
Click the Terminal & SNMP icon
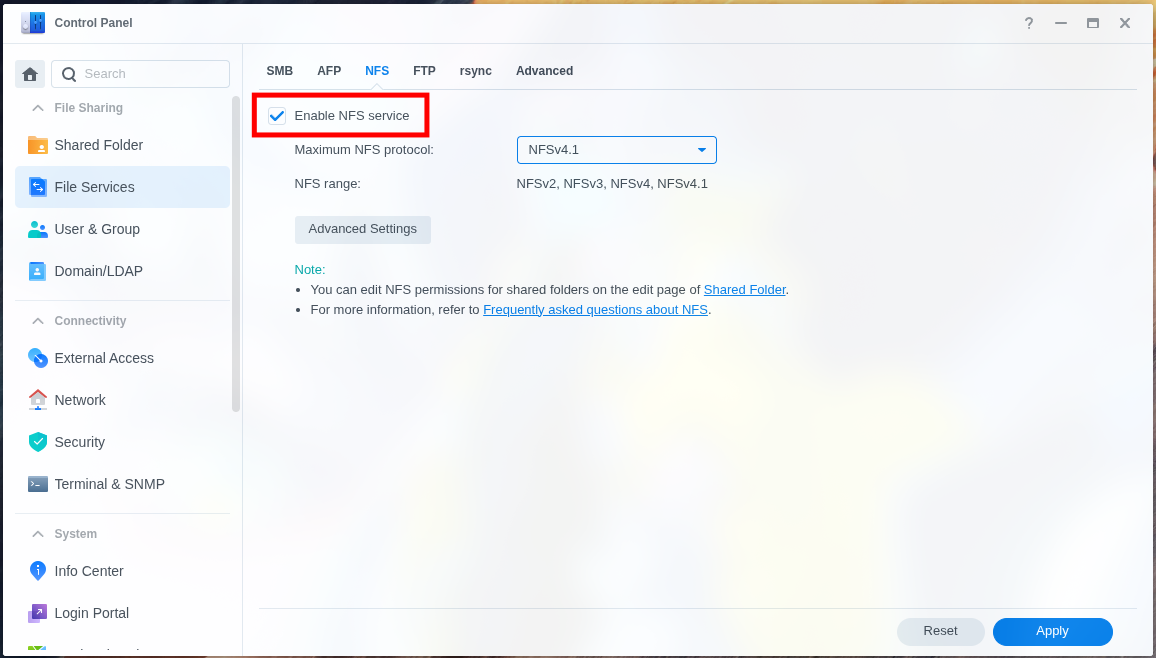[38, 484]
